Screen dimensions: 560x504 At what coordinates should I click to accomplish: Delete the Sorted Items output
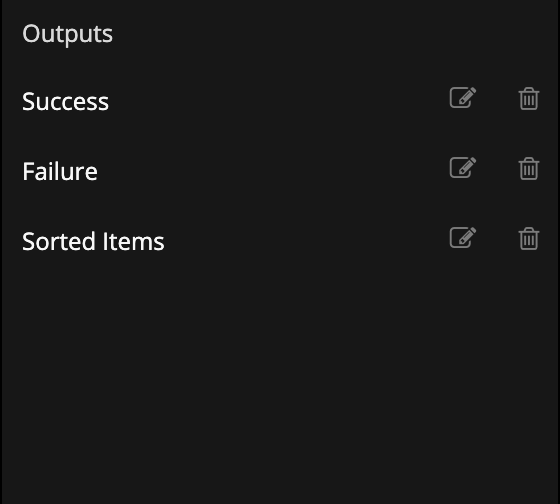point(529,238)
